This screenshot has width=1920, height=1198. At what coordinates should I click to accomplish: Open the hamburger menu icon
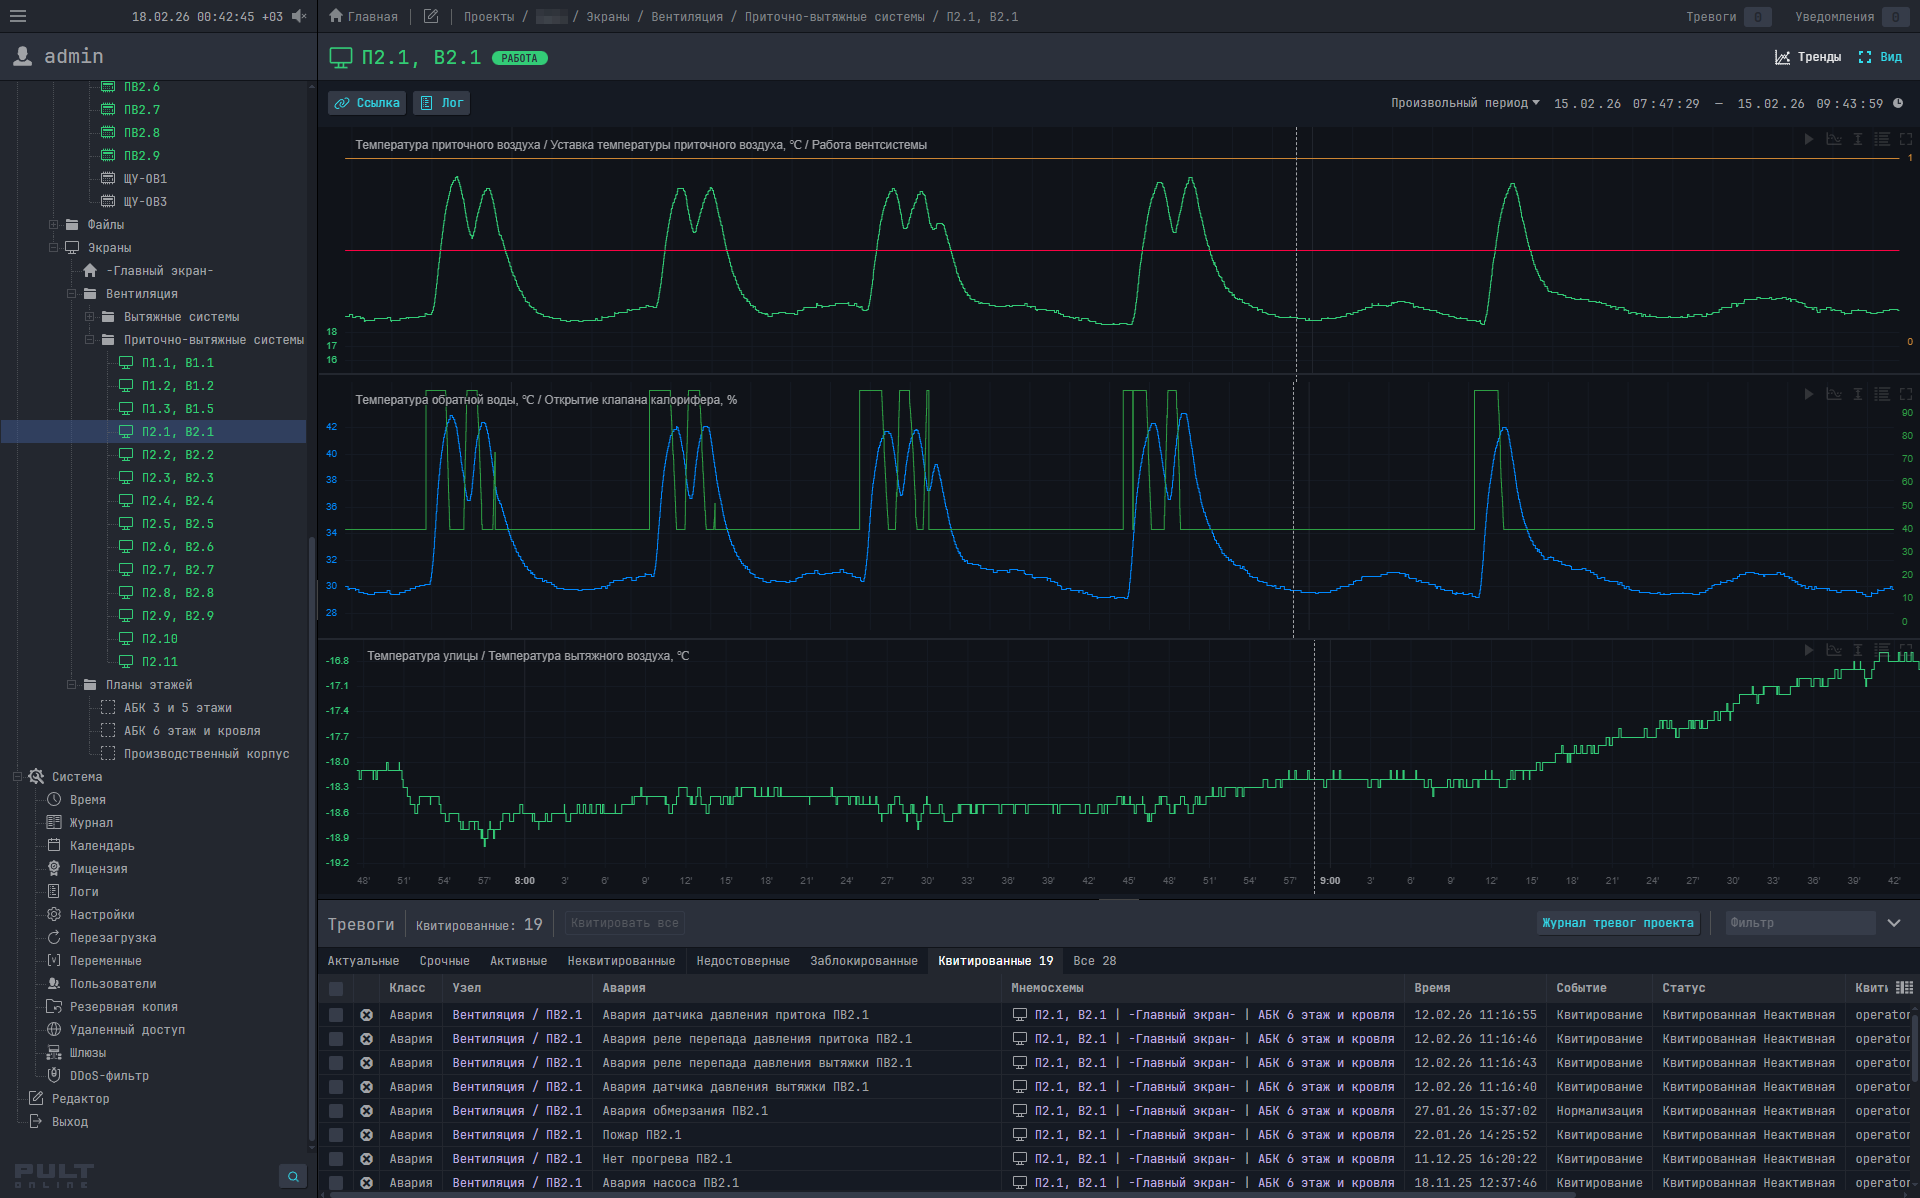18,16
